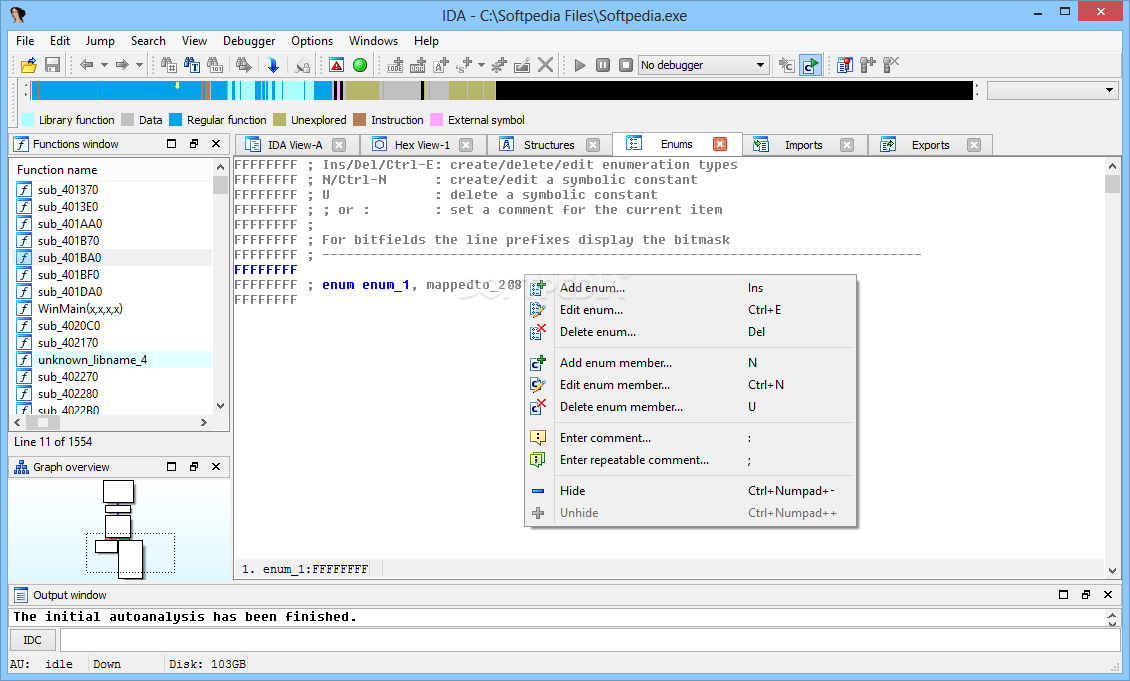This screenshot has width=1130, height=681.
Task: Click the function icon beside WinMain(x,x,x,x)
Action: [25, 308]
